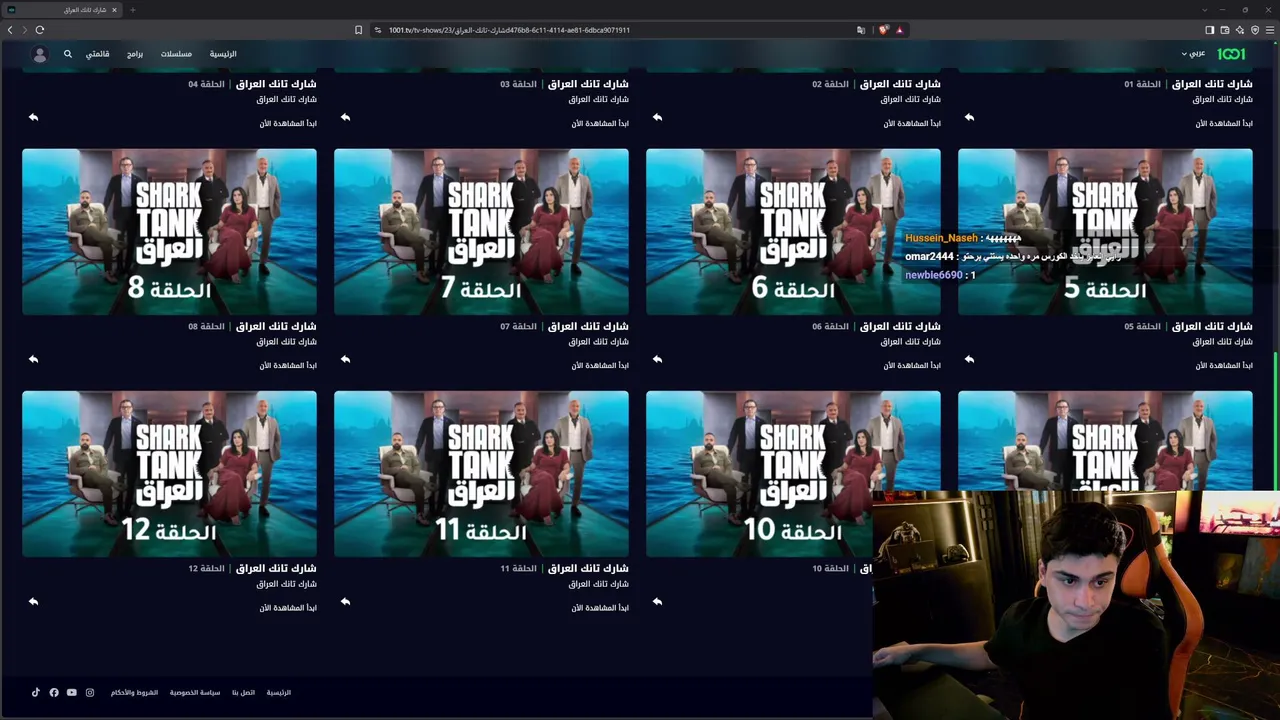
Task: Click the search magnifier in the site header
Action: 68,54
